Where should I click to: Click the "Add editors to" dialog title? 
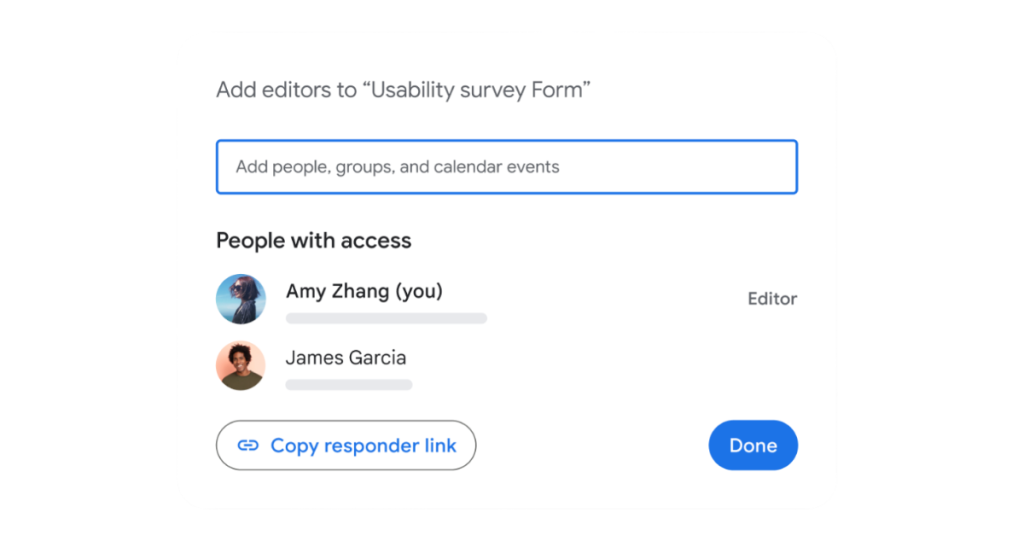(286, 90)
